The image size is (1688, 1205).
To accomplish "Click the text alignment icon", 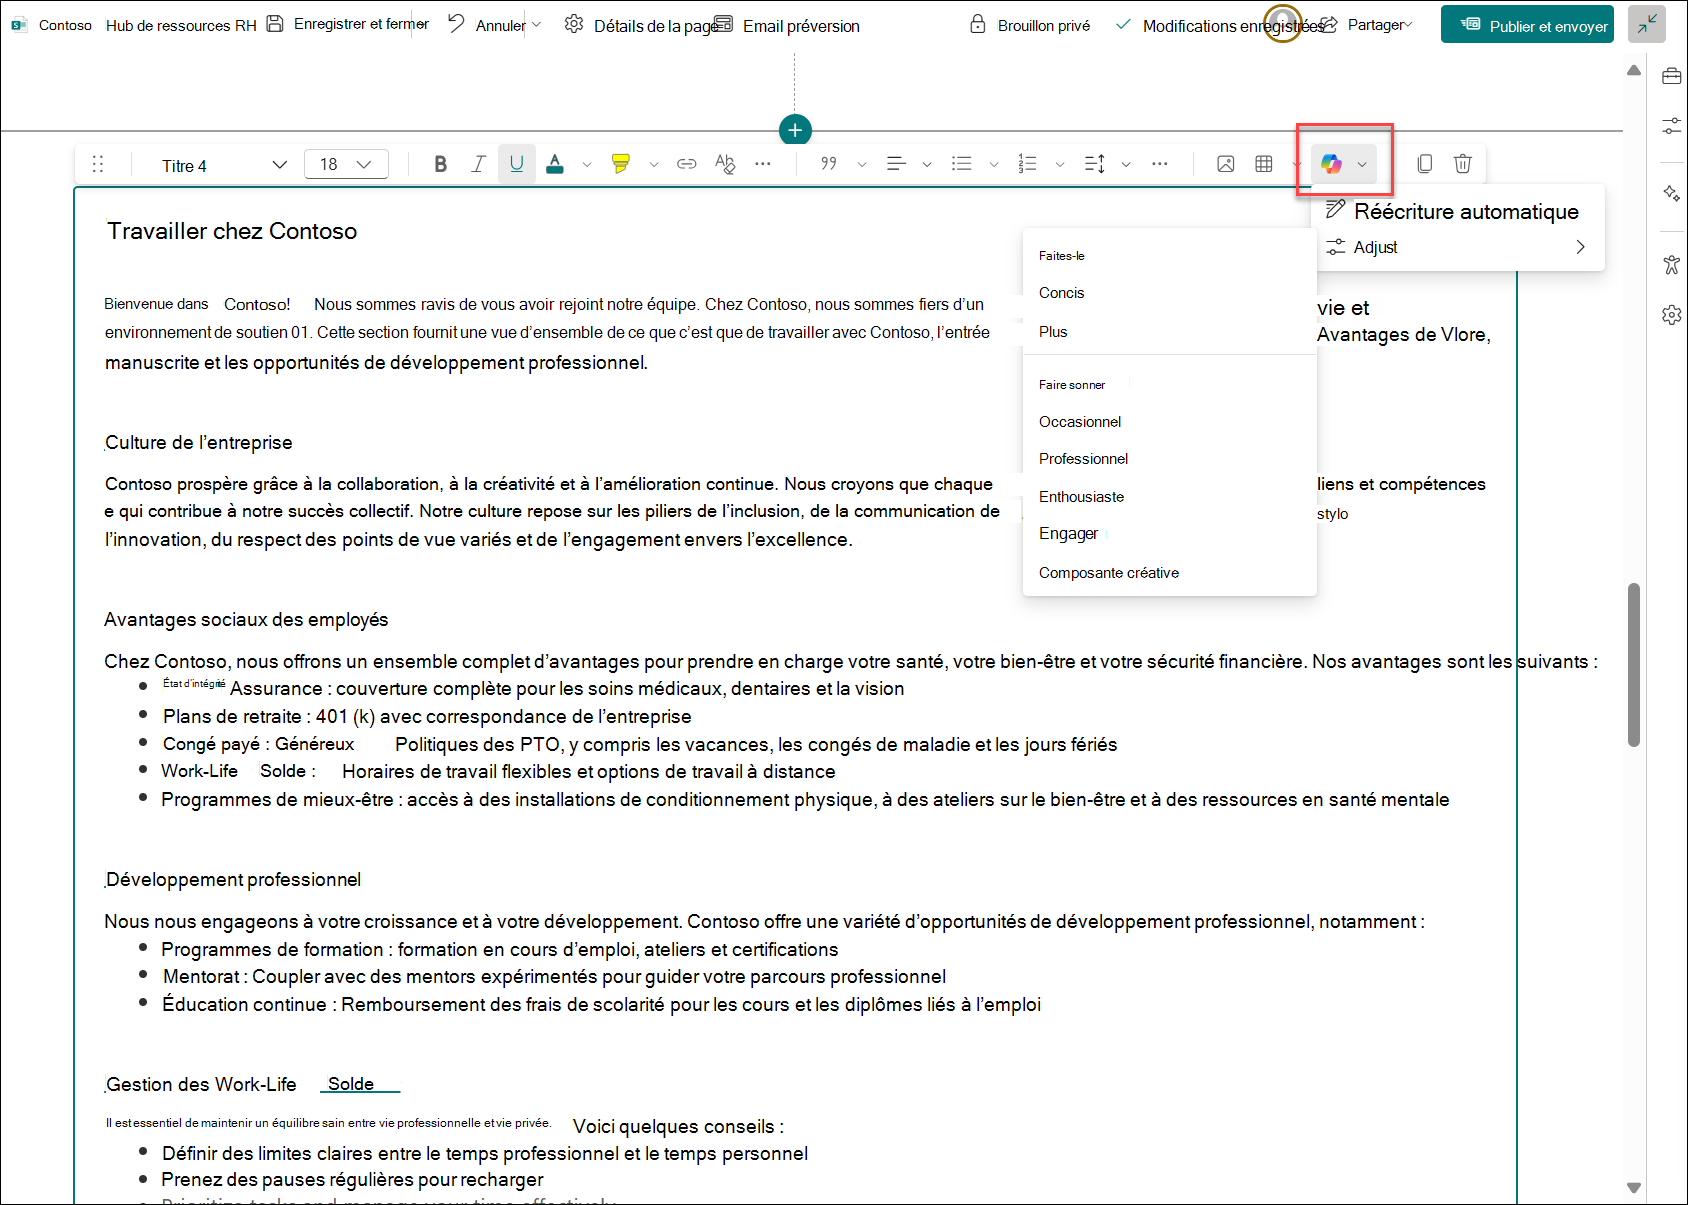I will coord(896,164).
